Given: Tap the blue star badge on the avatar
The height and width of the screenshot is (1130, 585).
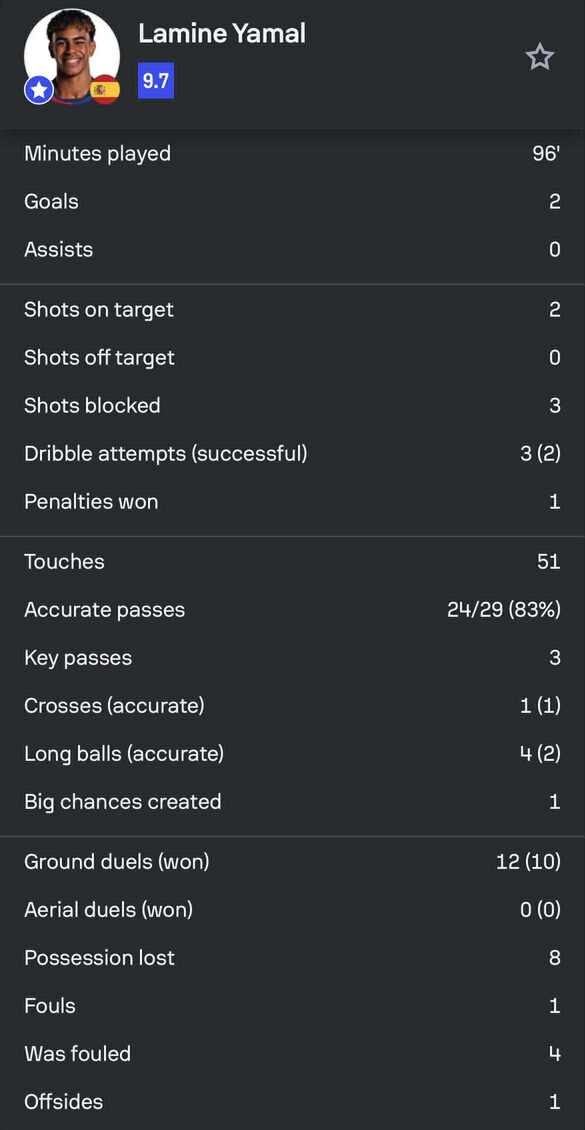Looking at the screenshot, I should coord(39,91).
